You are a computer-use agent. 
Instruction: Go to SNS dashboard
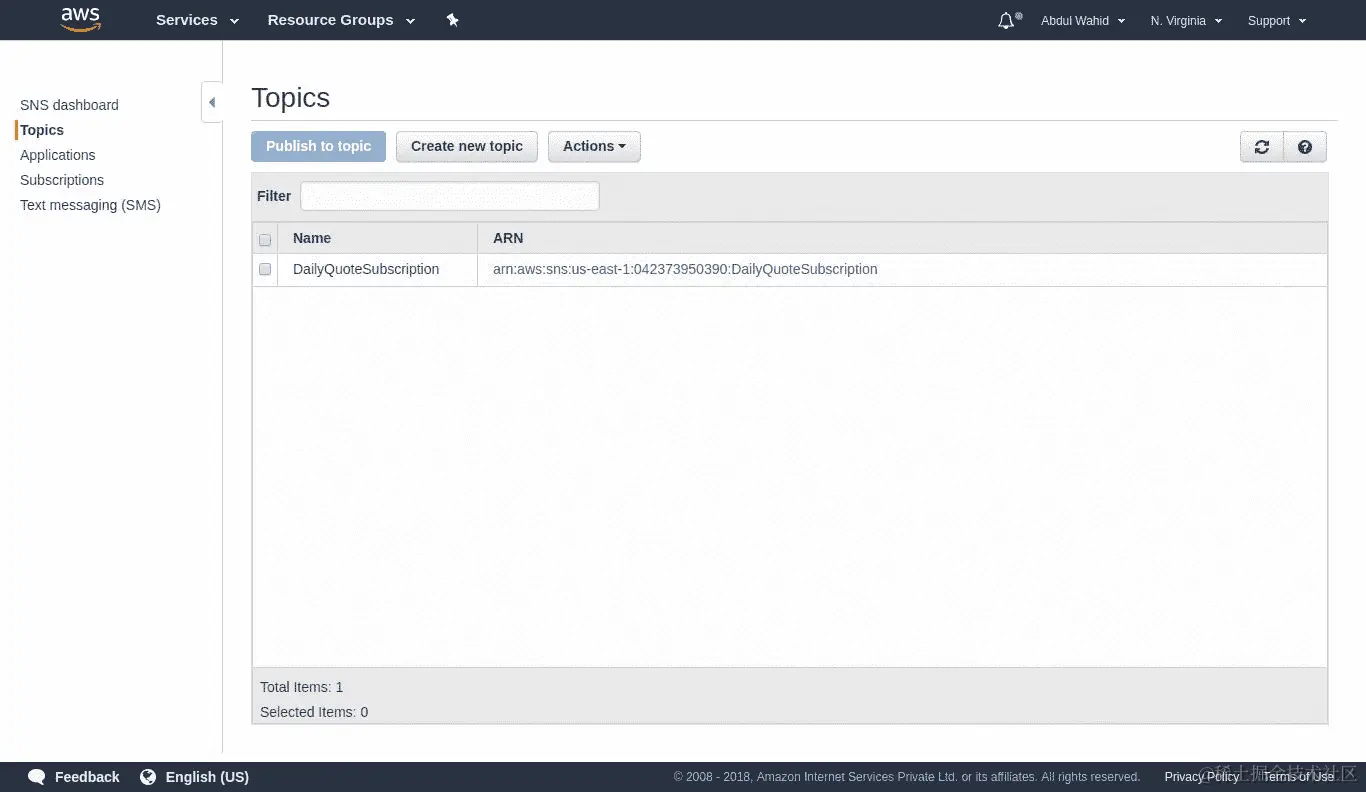(x=69, y=105)
